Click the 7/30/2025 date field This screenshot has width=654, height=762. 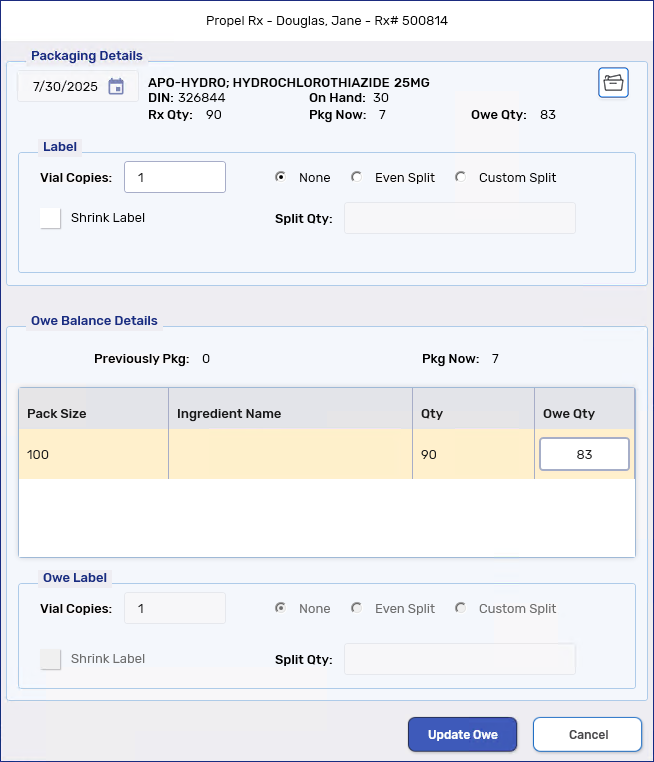click(65, 86)
